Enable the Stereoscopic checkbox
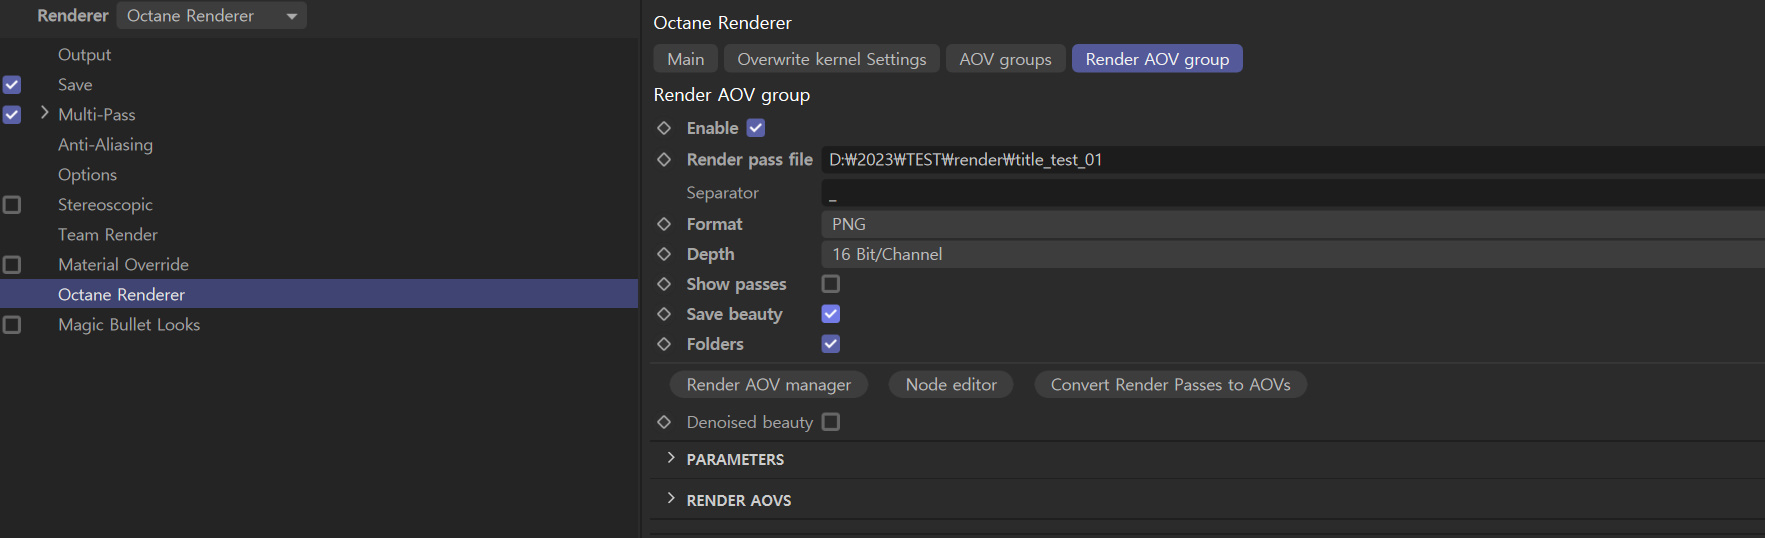This screenshot has height=538, width=1765. point(12,205)
